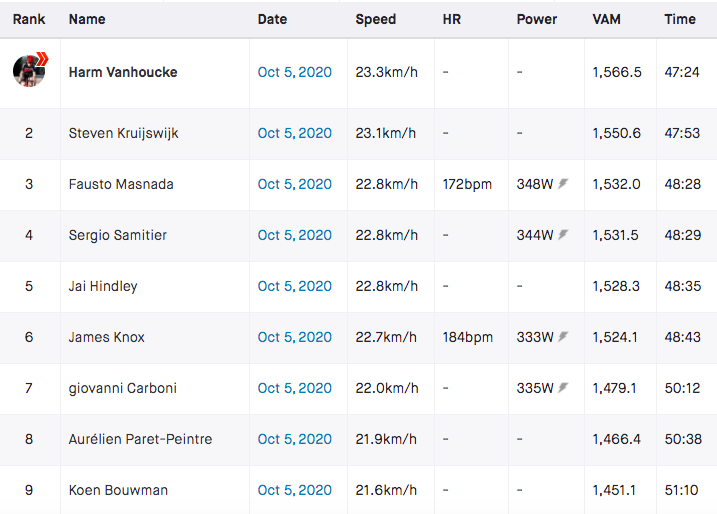Select the Harm Vanhoucke name
The width and height of the screenshot is (717, 514).
point(123,72)
